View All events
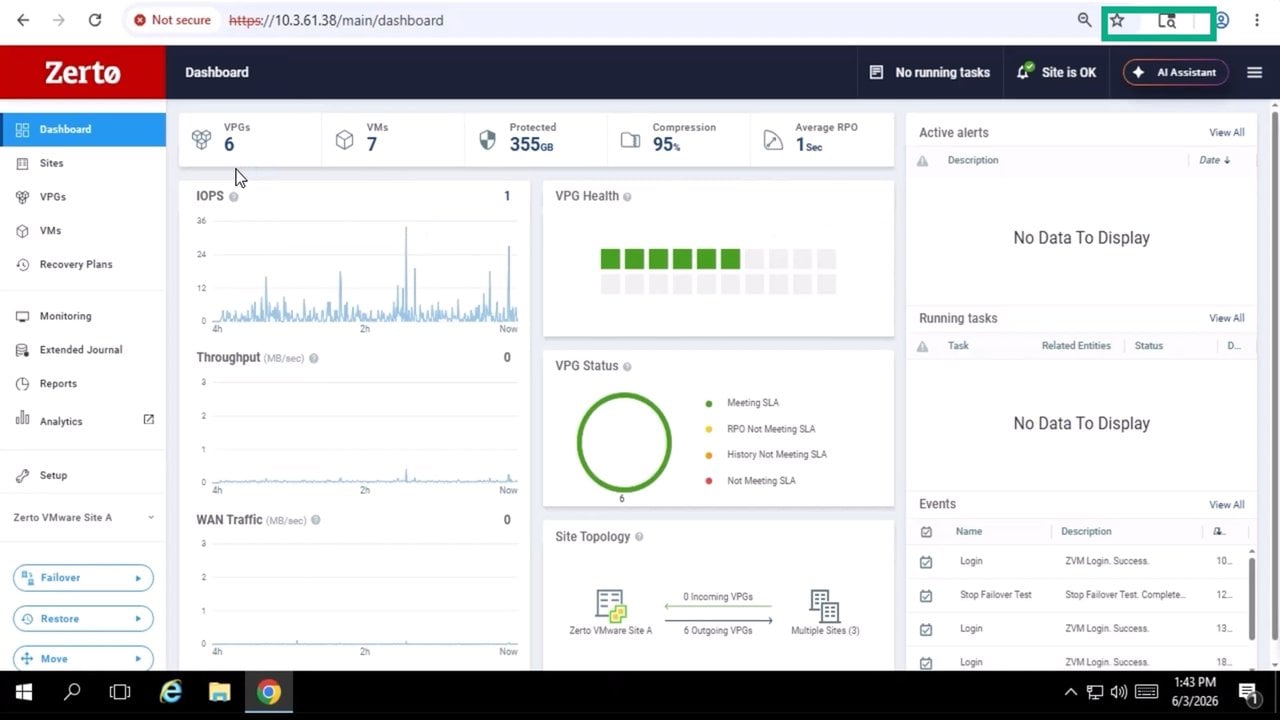Screen dimensions: 1280x720 tap(1226, 505)
